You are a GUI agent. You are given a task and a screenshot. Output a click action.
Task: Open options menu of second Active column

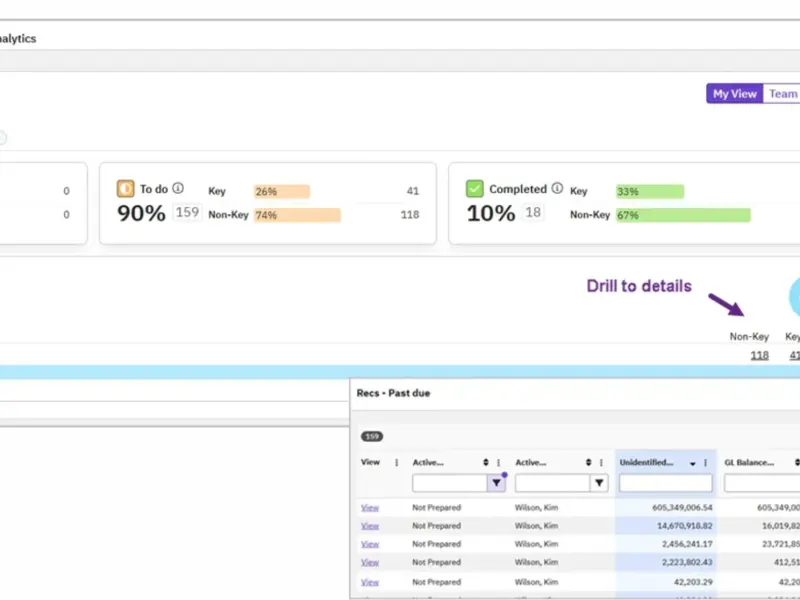pyautogui.click(x=601, y=462)
